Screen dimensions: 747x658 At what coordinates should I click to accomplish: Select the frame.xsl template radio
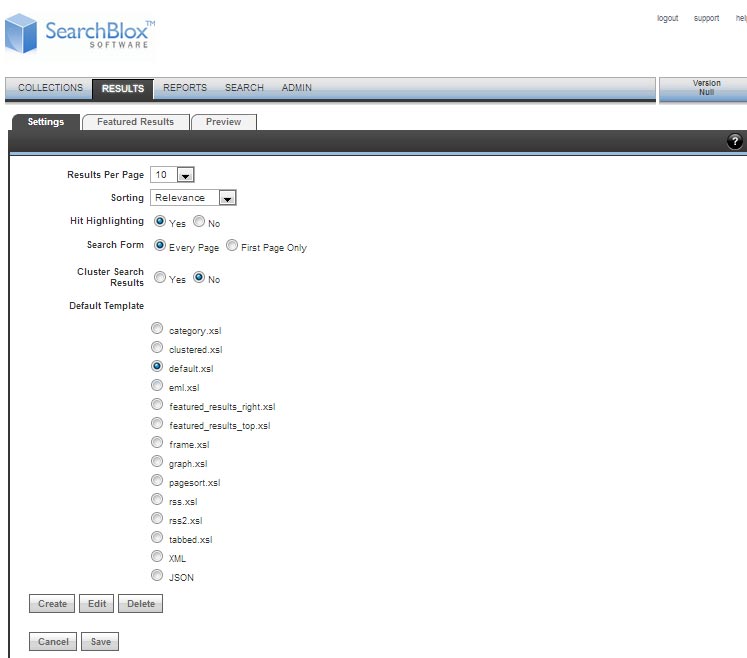coord(157,442)
